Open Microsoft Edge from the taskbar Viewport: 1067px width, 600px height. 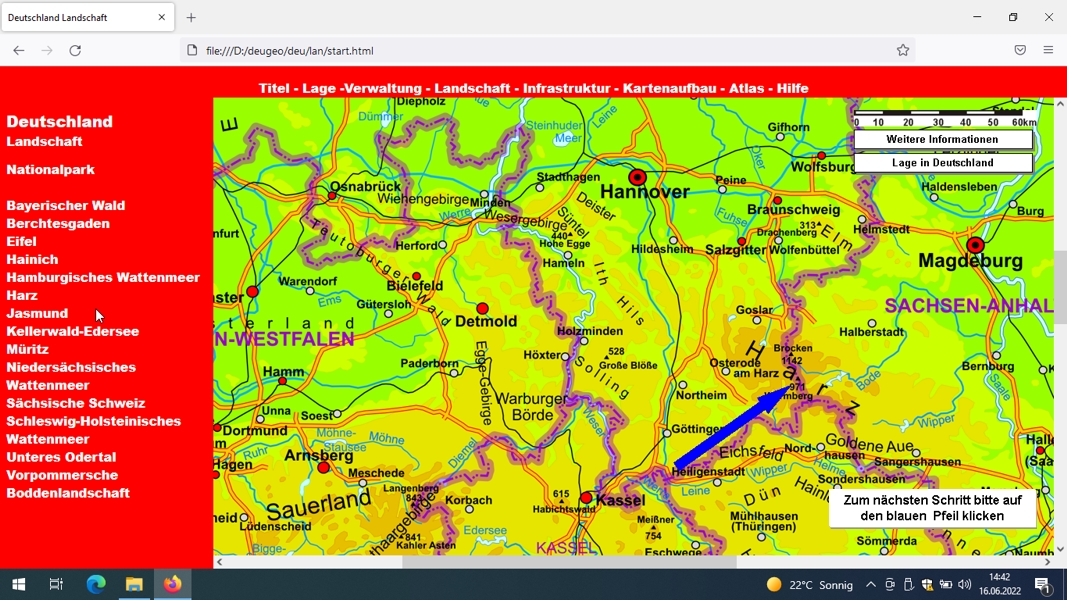tap(96, 584)
